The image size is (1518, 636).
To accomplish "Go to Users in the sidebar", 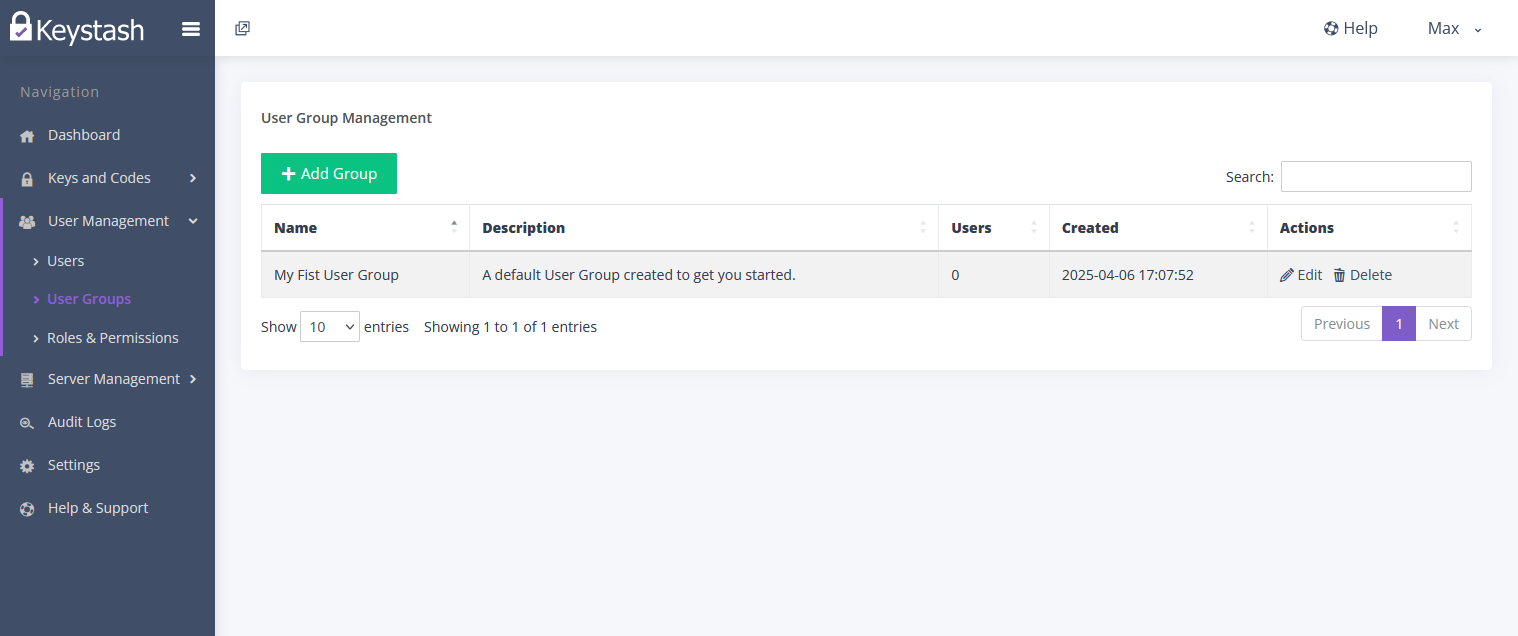I will (x=65, y=261).
